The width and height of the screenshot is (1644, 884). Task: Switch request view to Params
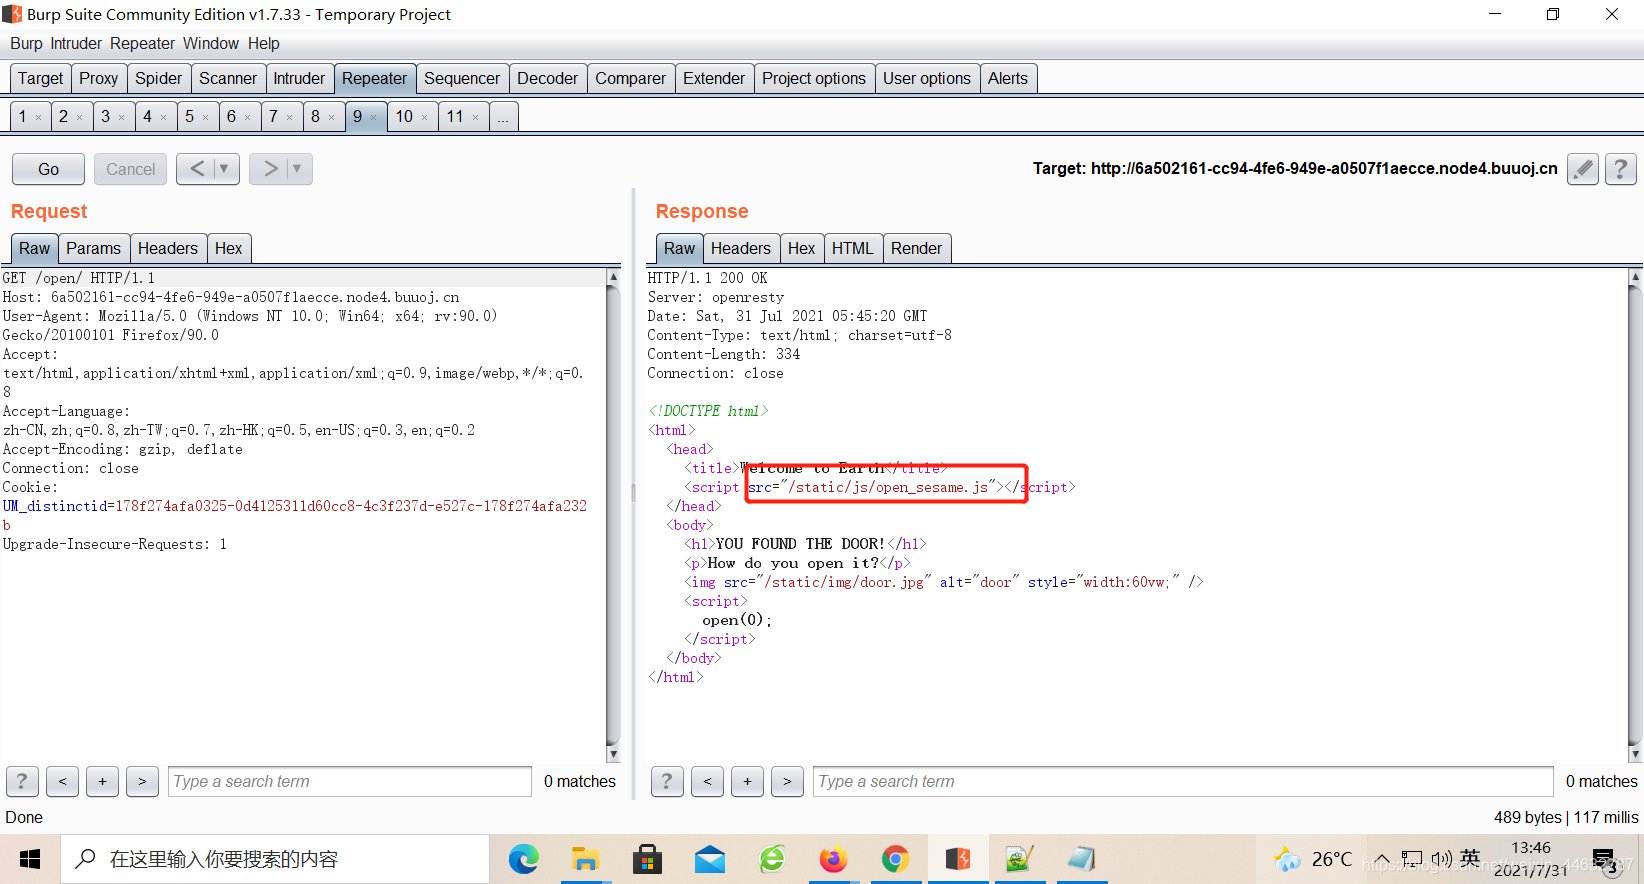(93, 248)
